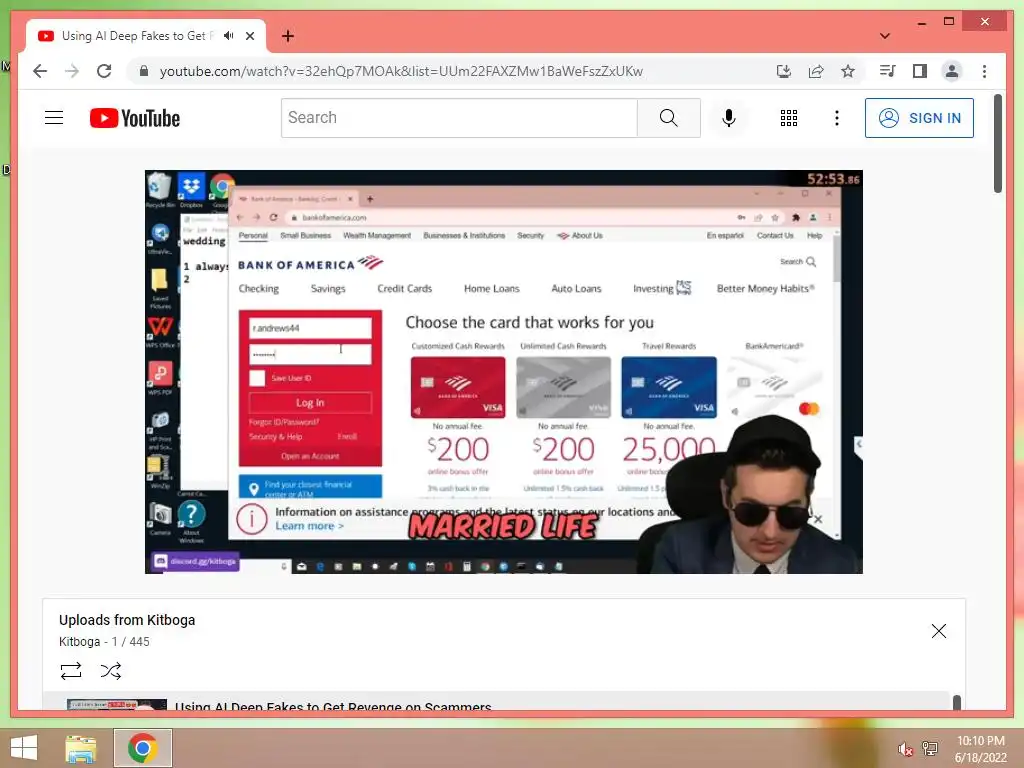Click the Uploads from Kitboga title
Viewport: 1024px width, 768px height.
pos(127,620)
